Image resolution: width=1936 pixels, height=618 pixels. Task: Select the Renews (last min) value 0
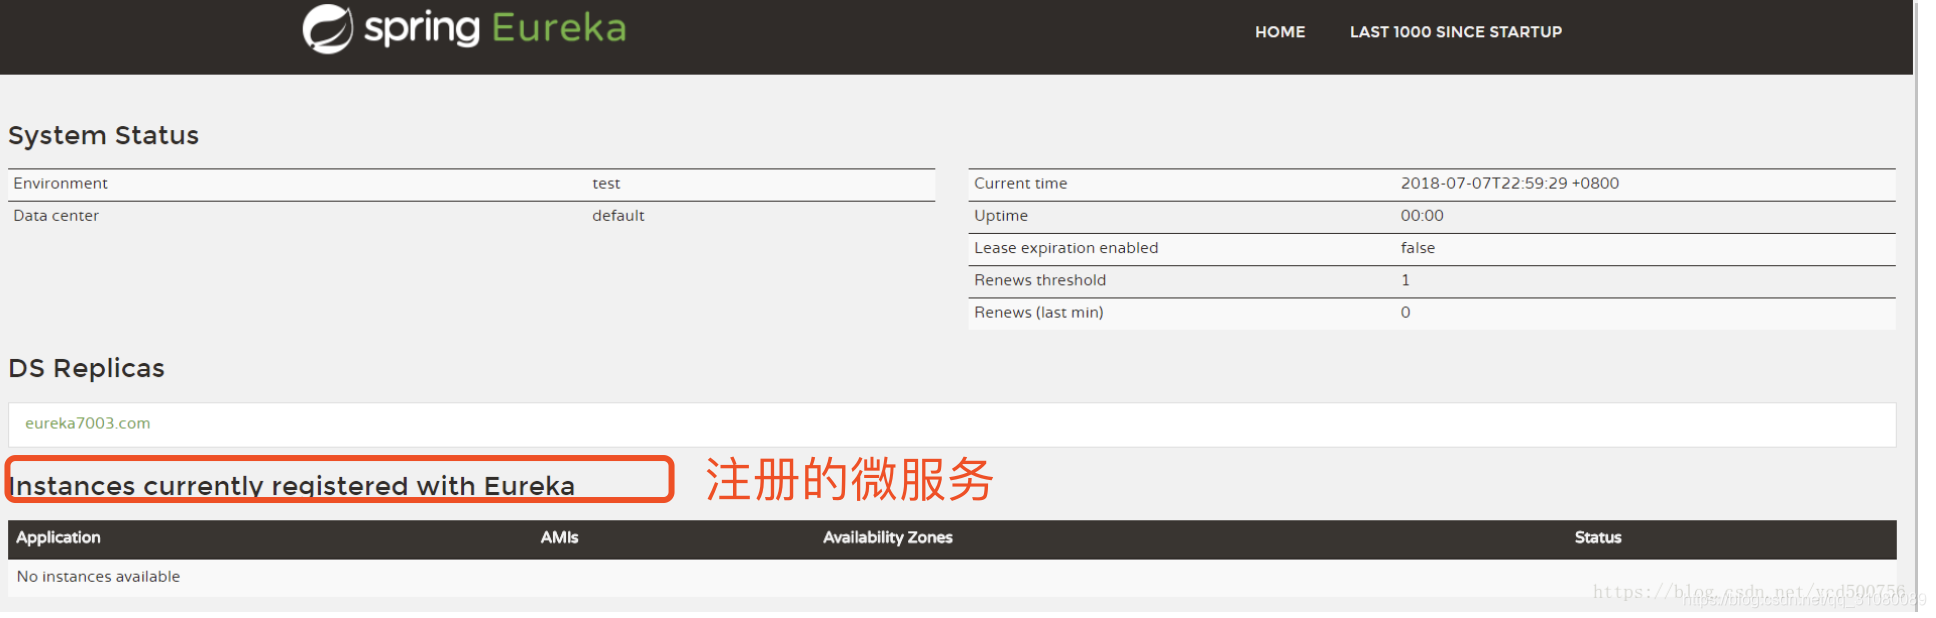(x=1405, y=312)
